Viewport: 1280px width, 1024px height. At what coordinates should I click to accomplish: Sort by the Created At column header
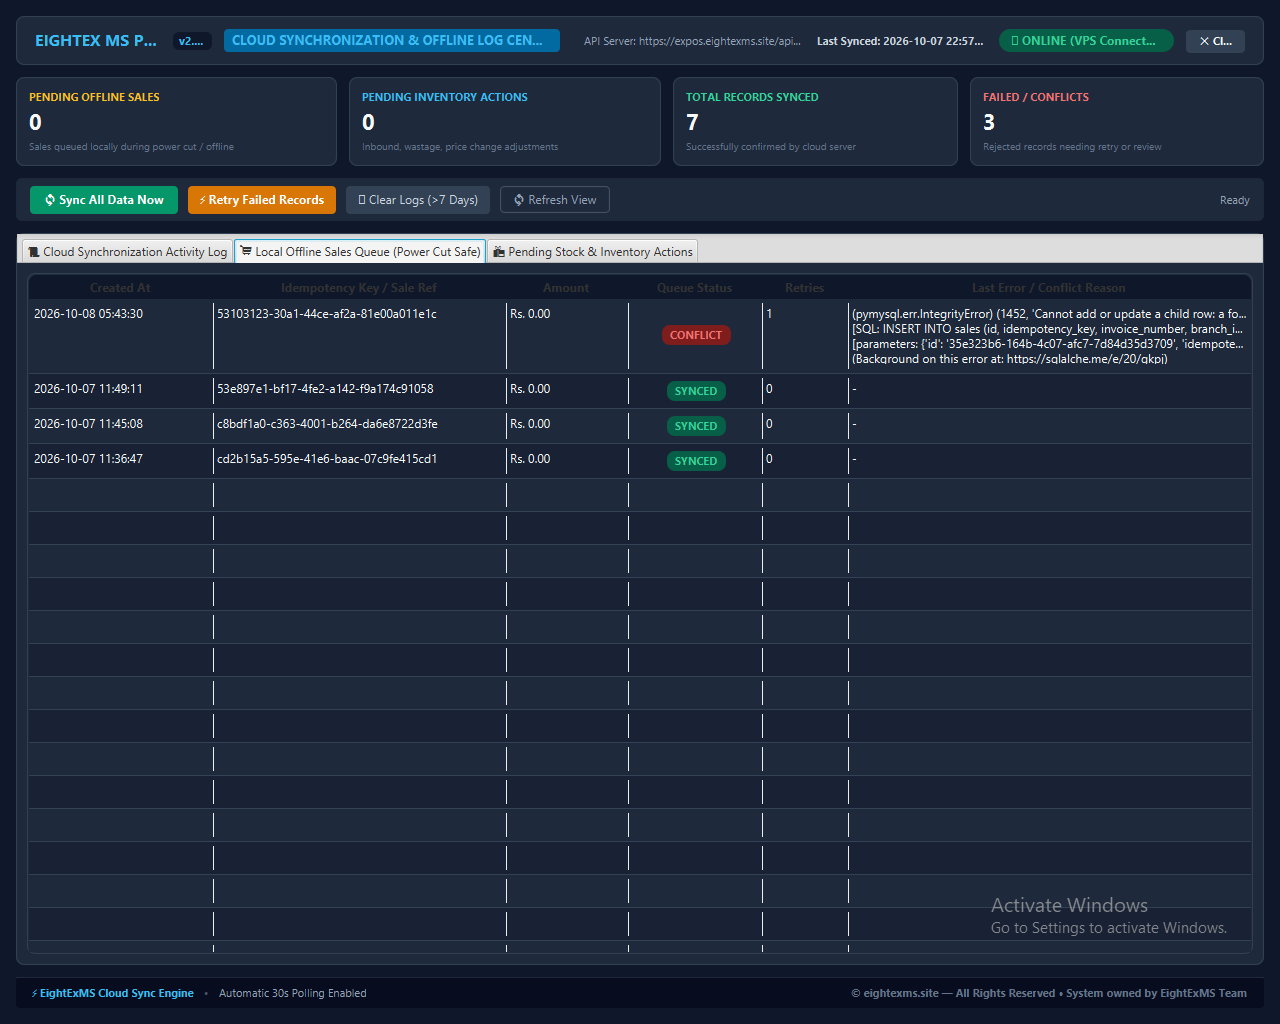(x=120, y=288)
